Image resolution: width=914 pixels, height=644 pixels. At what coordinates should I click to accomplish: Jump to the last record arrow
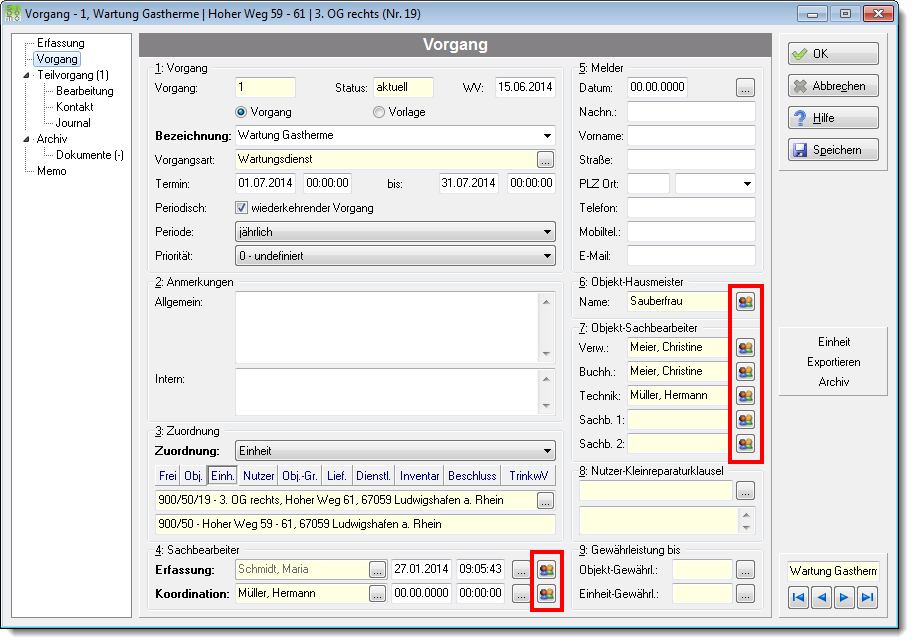[867, 597]
